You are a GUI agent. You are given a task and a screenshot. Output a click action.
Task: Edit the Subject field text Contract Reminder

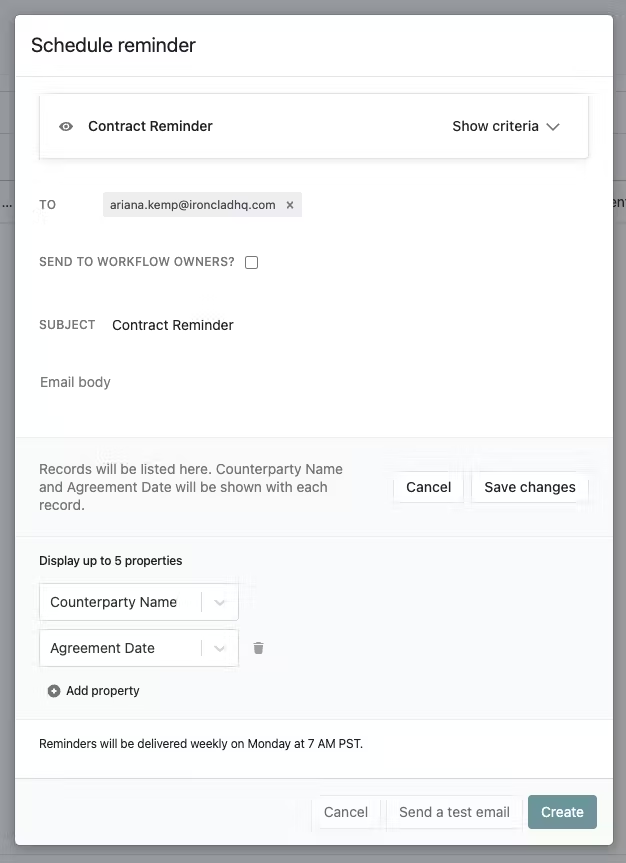tap(173, 325)
